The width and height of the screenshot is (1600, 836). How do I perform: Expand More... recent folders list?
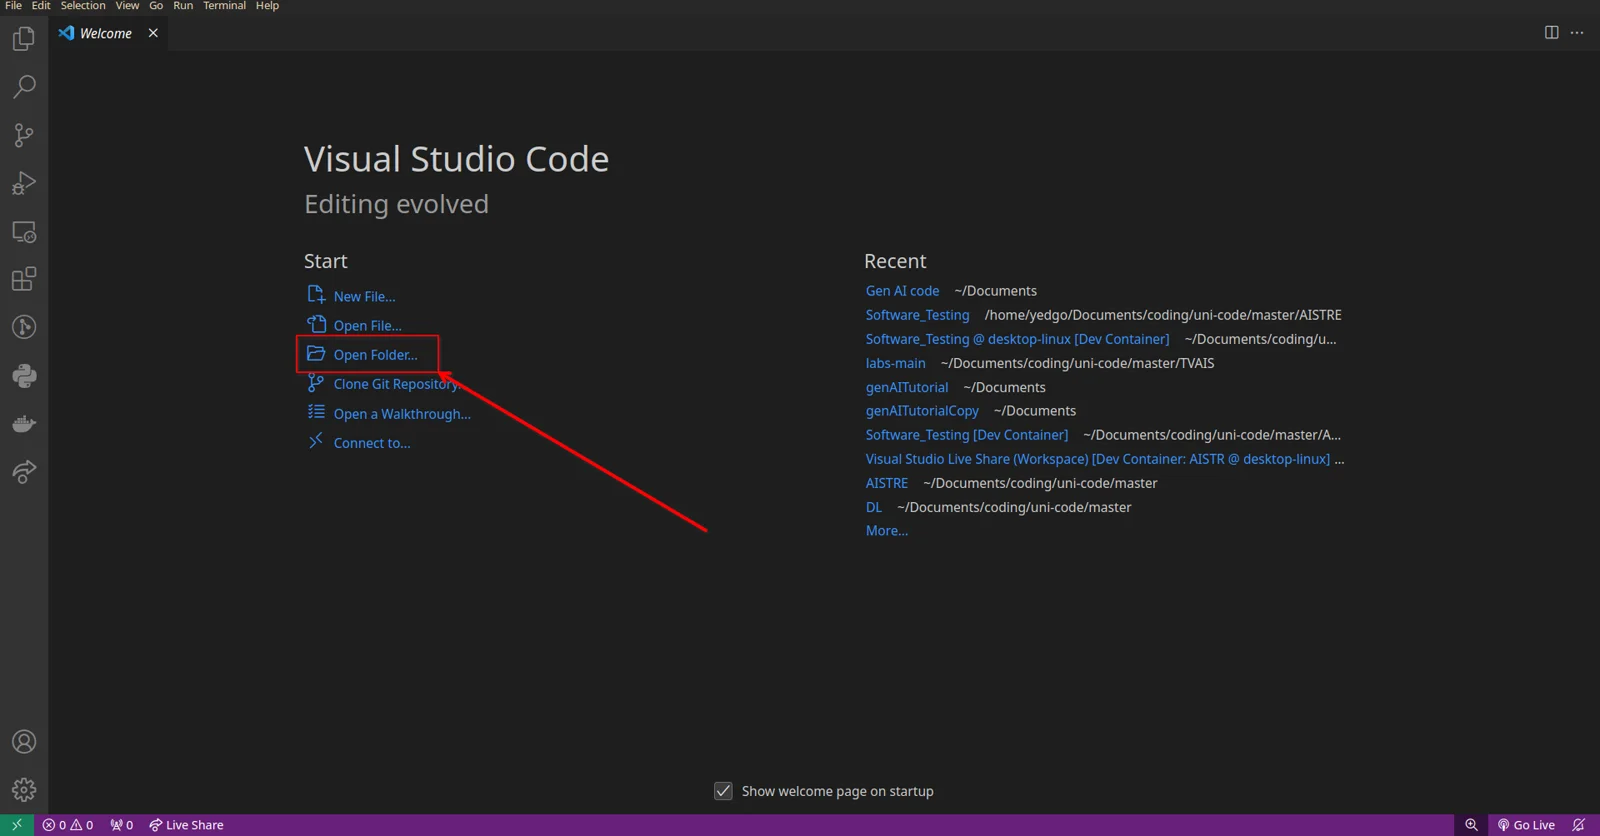click(887, 531)
